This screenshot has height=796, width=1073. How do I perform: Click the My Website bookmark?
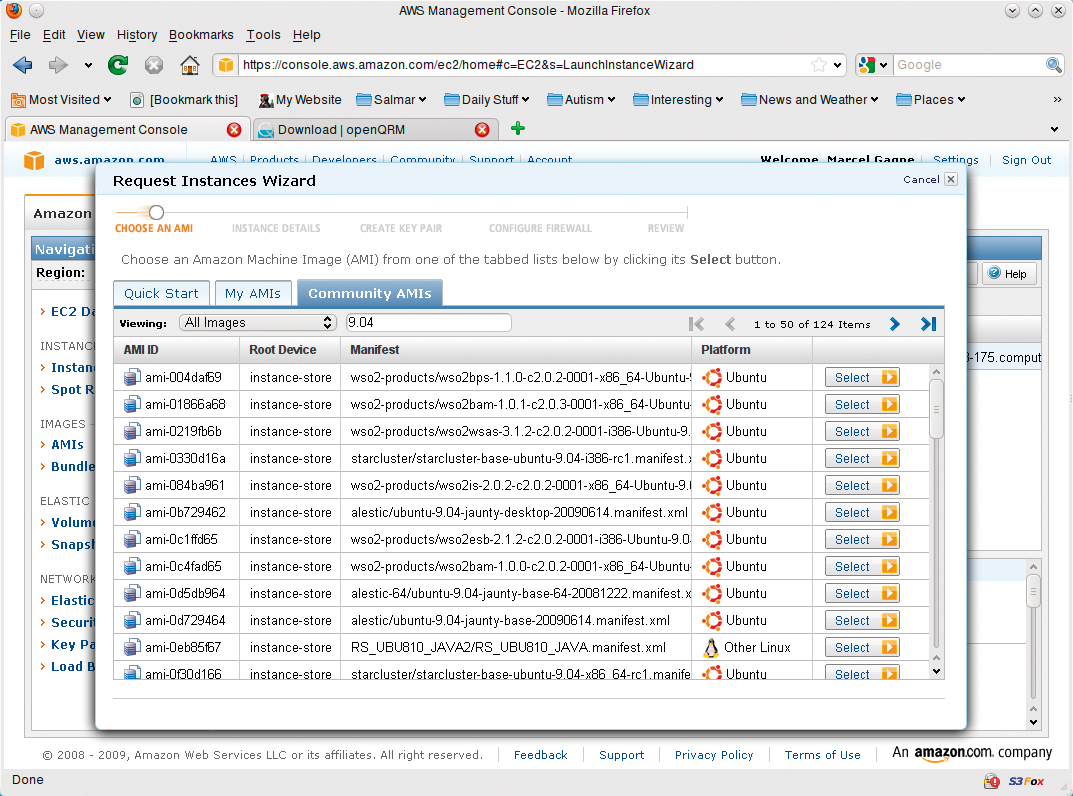click(300, 100)
